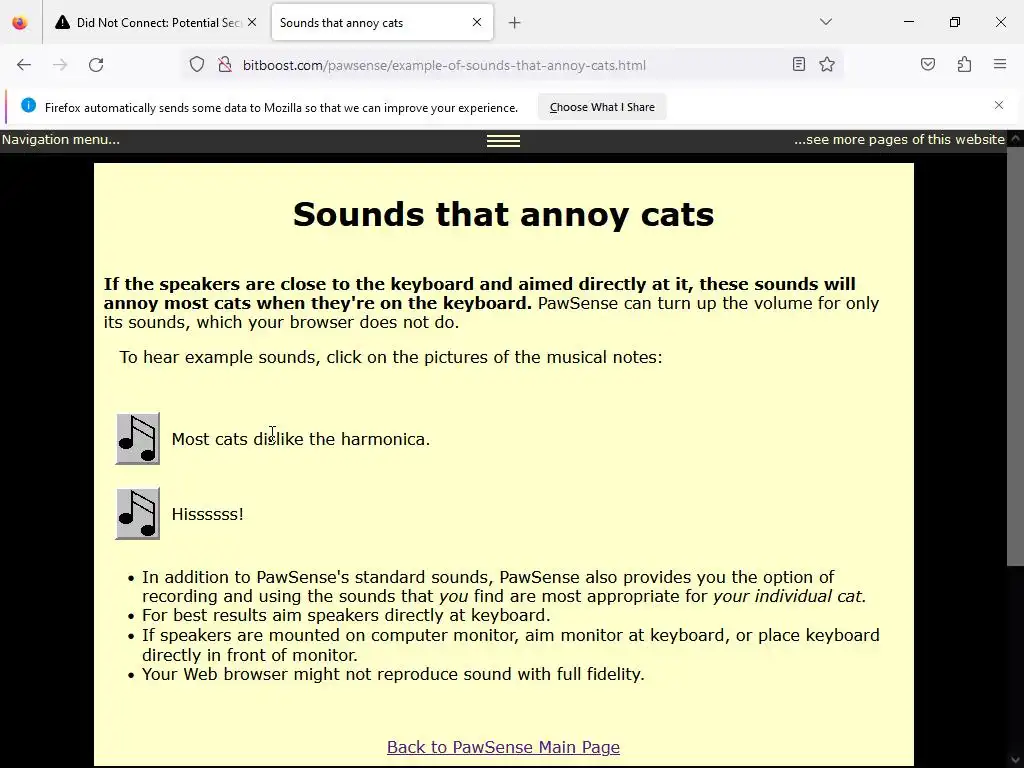This screenshot has height=768, width=1024.
Task: Dismiss the Firefox data notification bar
Action: tap(999, 105)
